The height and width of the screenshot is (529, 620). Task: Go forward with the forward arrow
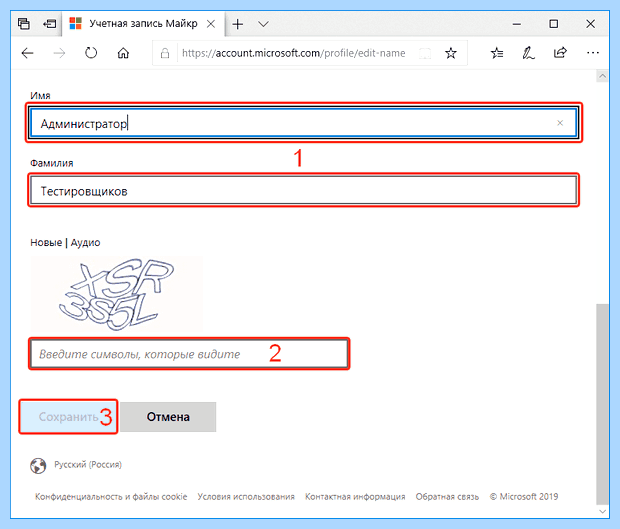pos(59,53)
